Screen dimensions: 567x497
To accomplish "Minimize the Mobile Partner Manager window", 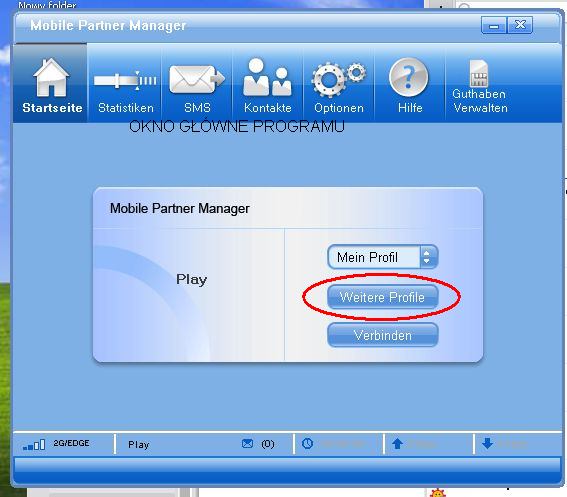I will click(494, 25).
